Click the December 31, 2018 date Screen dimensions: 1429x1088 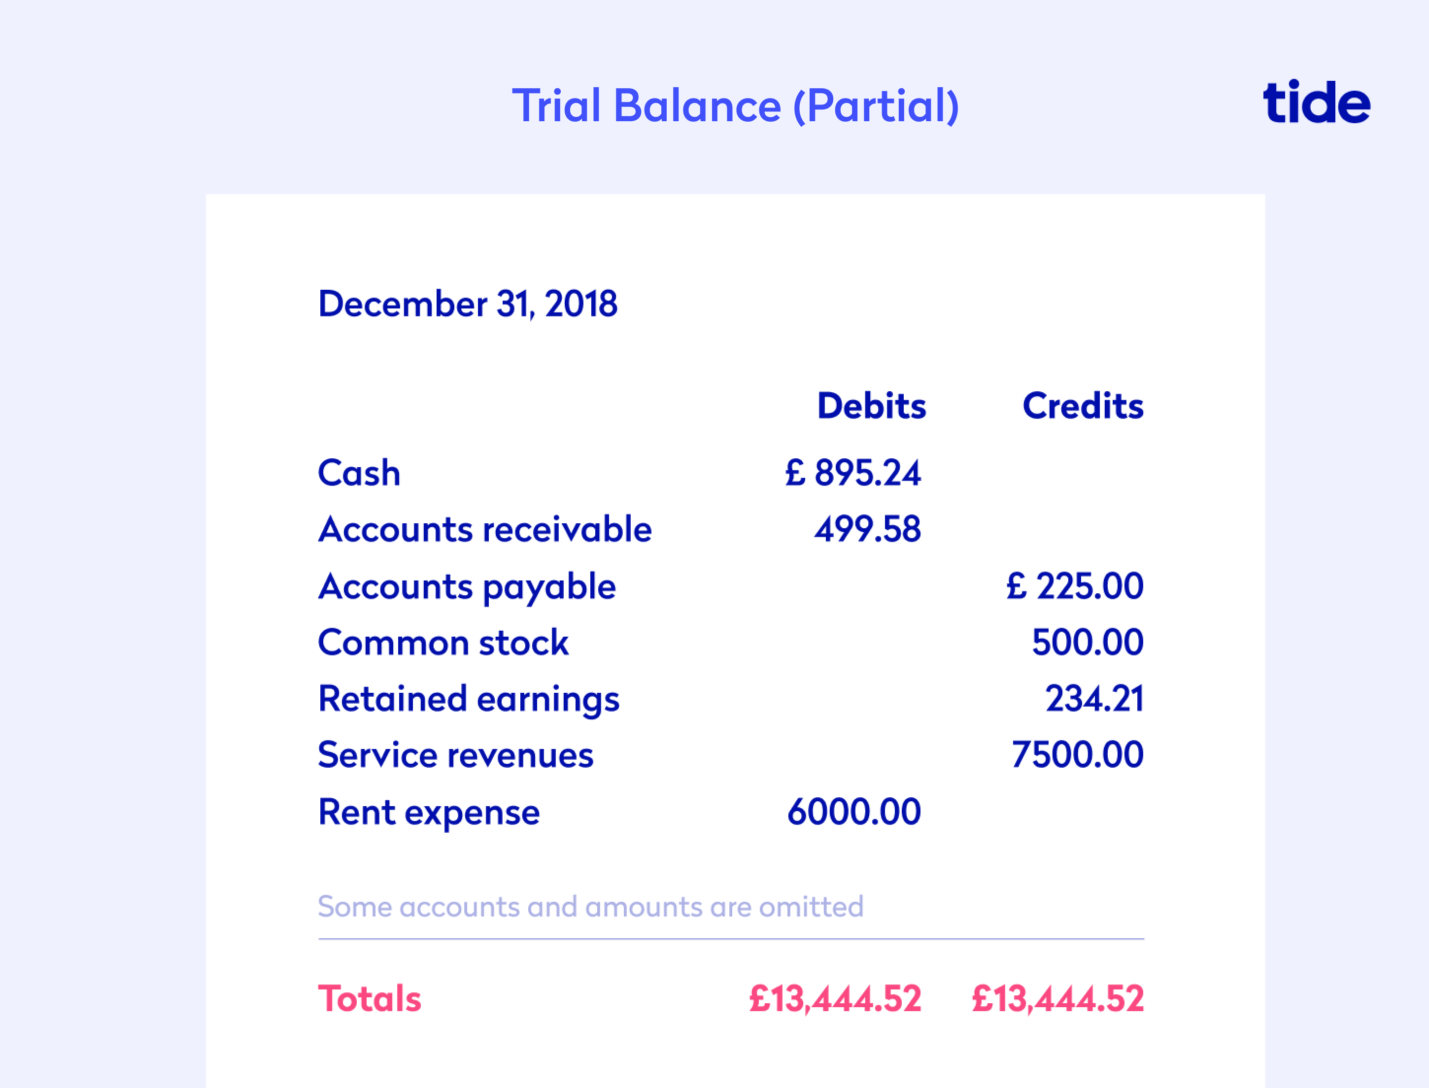pyautogui.click(x=468, y=304)
